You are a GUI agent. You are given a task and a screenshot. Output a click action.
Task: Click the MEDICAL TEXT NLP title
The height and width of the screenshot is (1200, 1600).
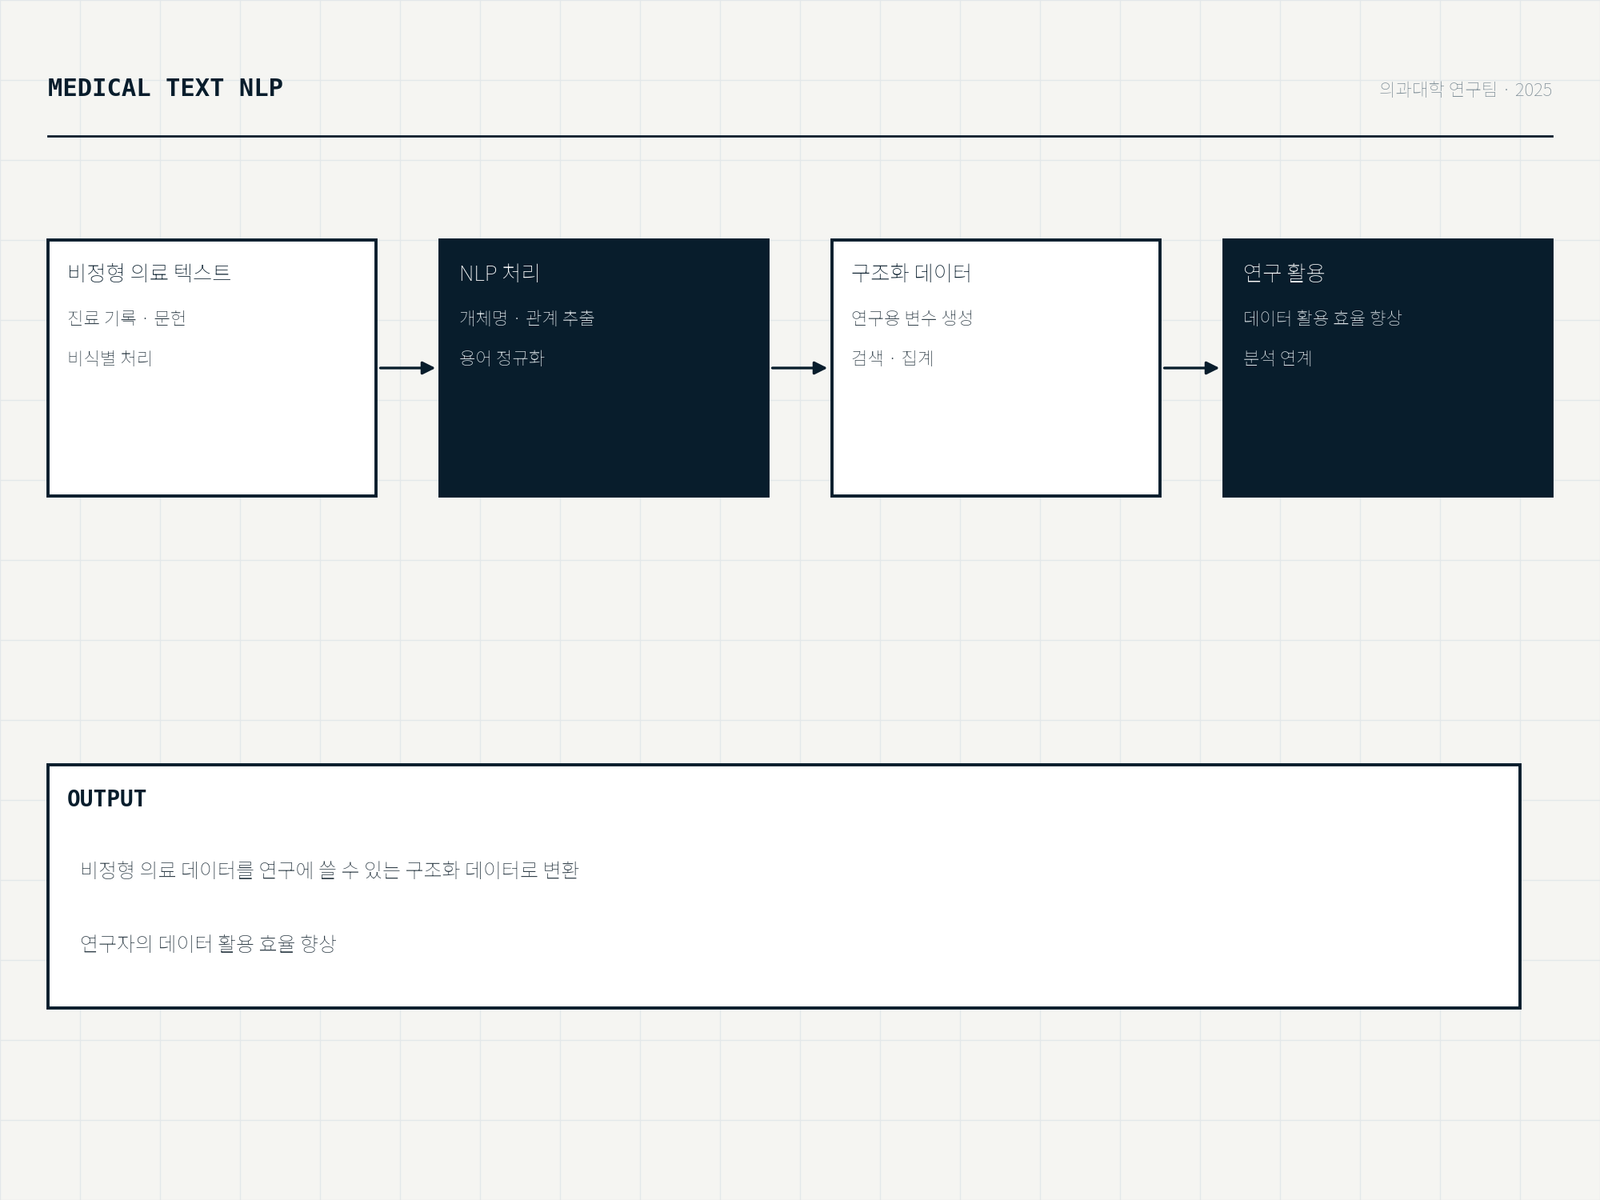coord(165,88)
